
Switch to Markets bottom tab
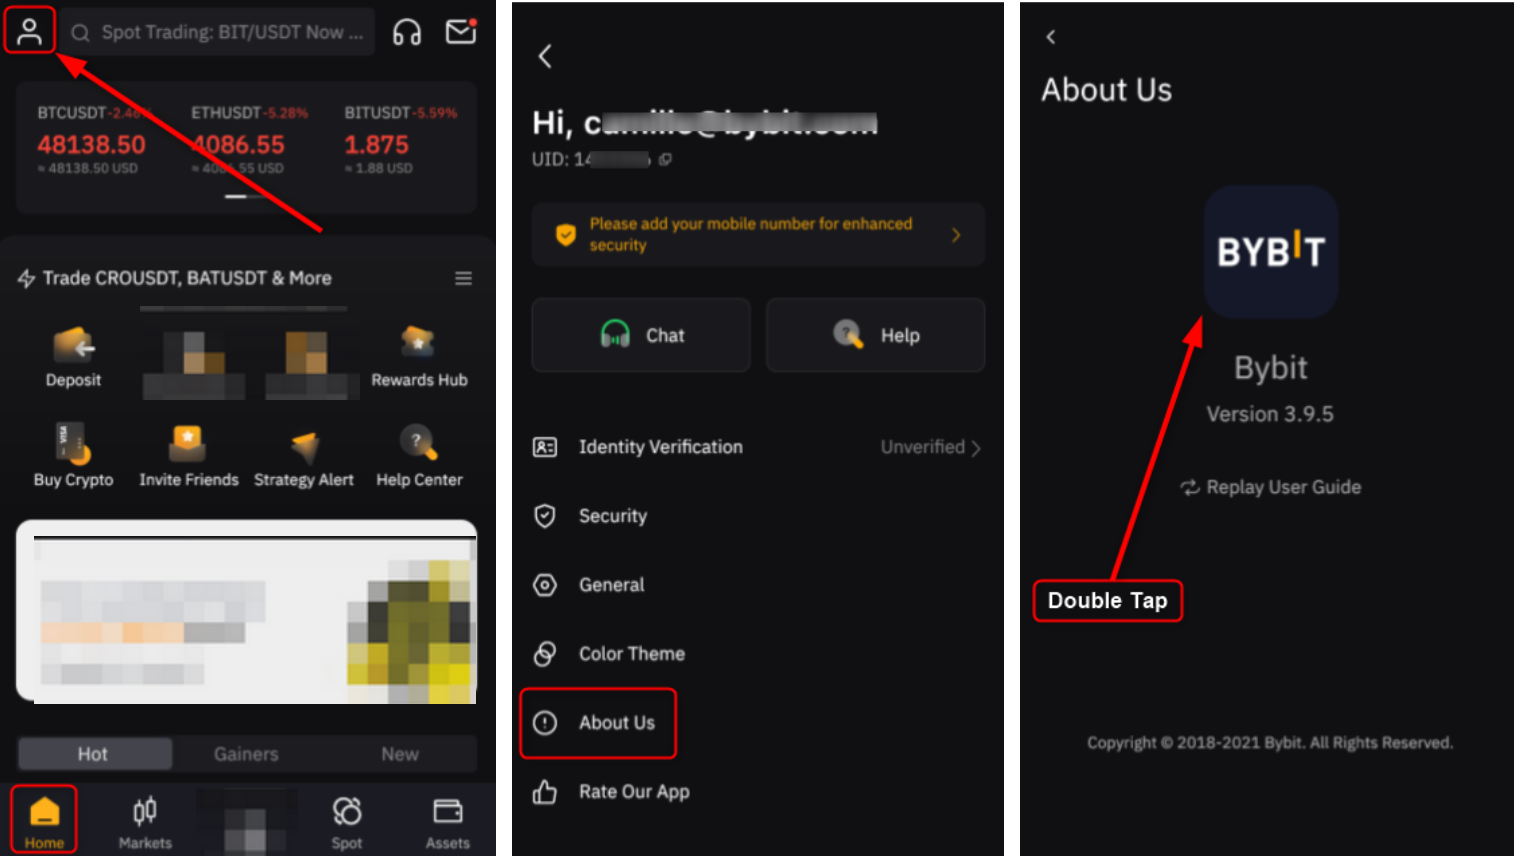click(x=145, y=822)
